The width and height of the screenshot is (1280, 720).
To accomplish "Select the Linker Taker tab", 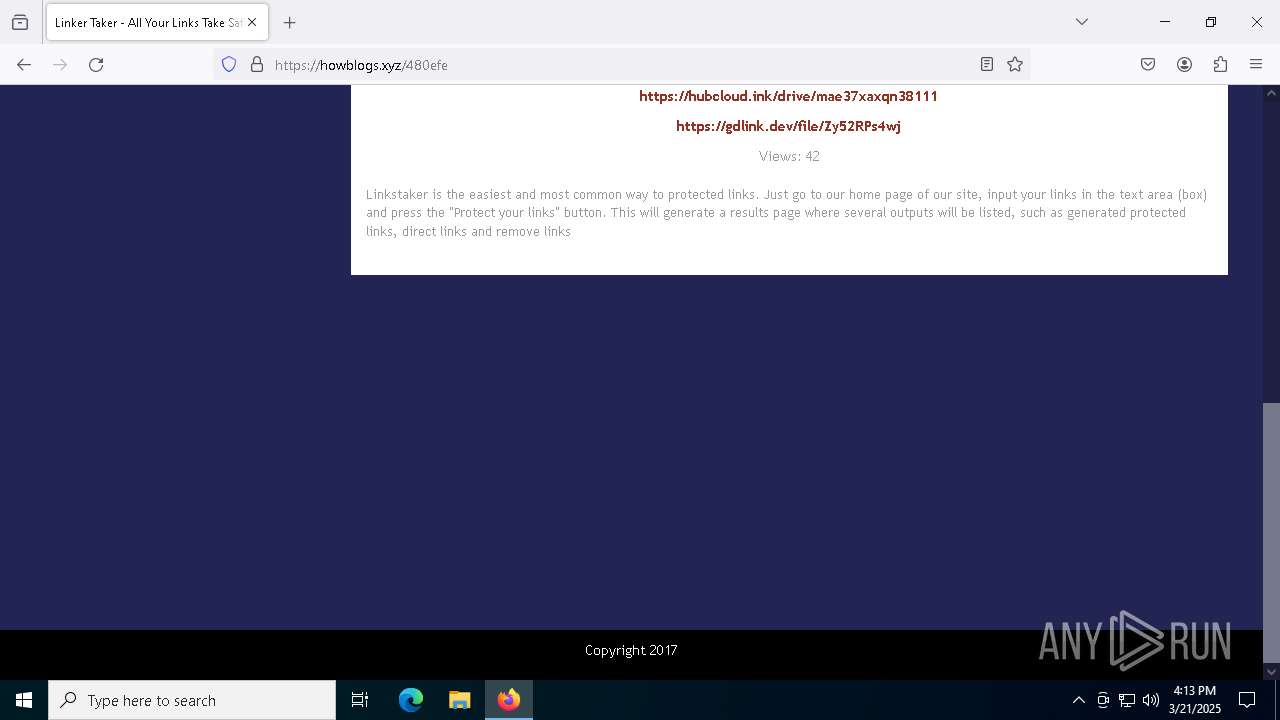I will (x=156, y=22).
